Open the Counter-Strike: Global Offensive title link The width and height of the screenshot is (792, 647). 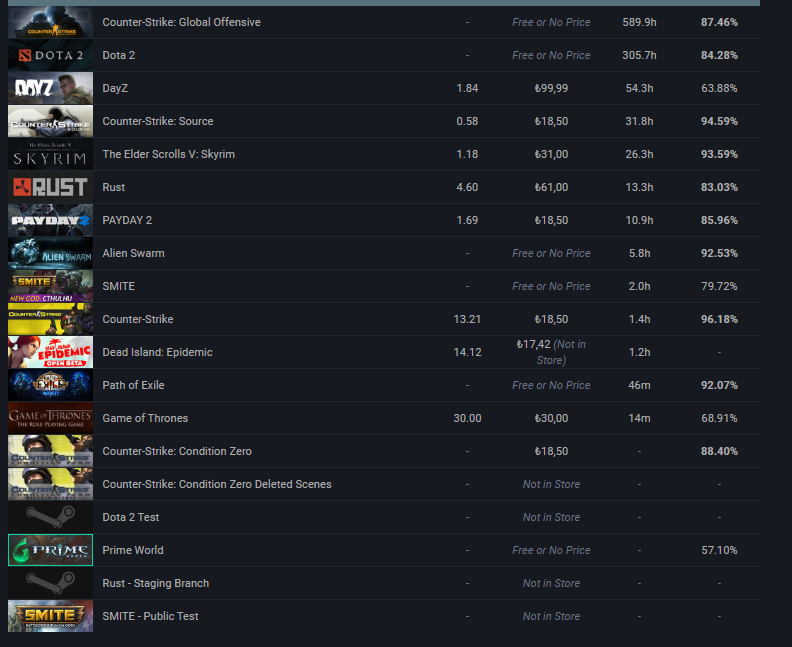click(181, 22)
